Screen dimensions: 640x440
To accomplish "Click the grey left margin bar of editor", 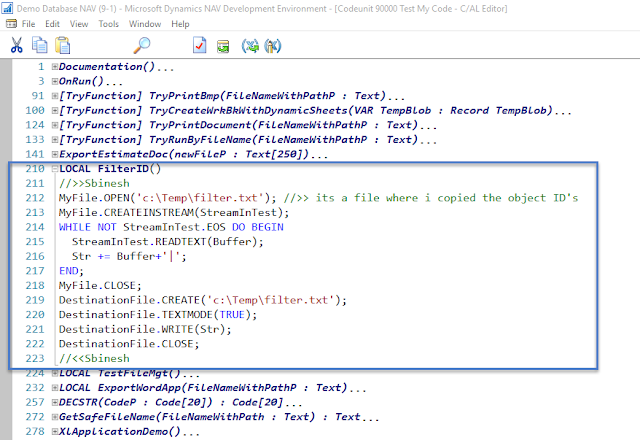I will pos(6,249).
